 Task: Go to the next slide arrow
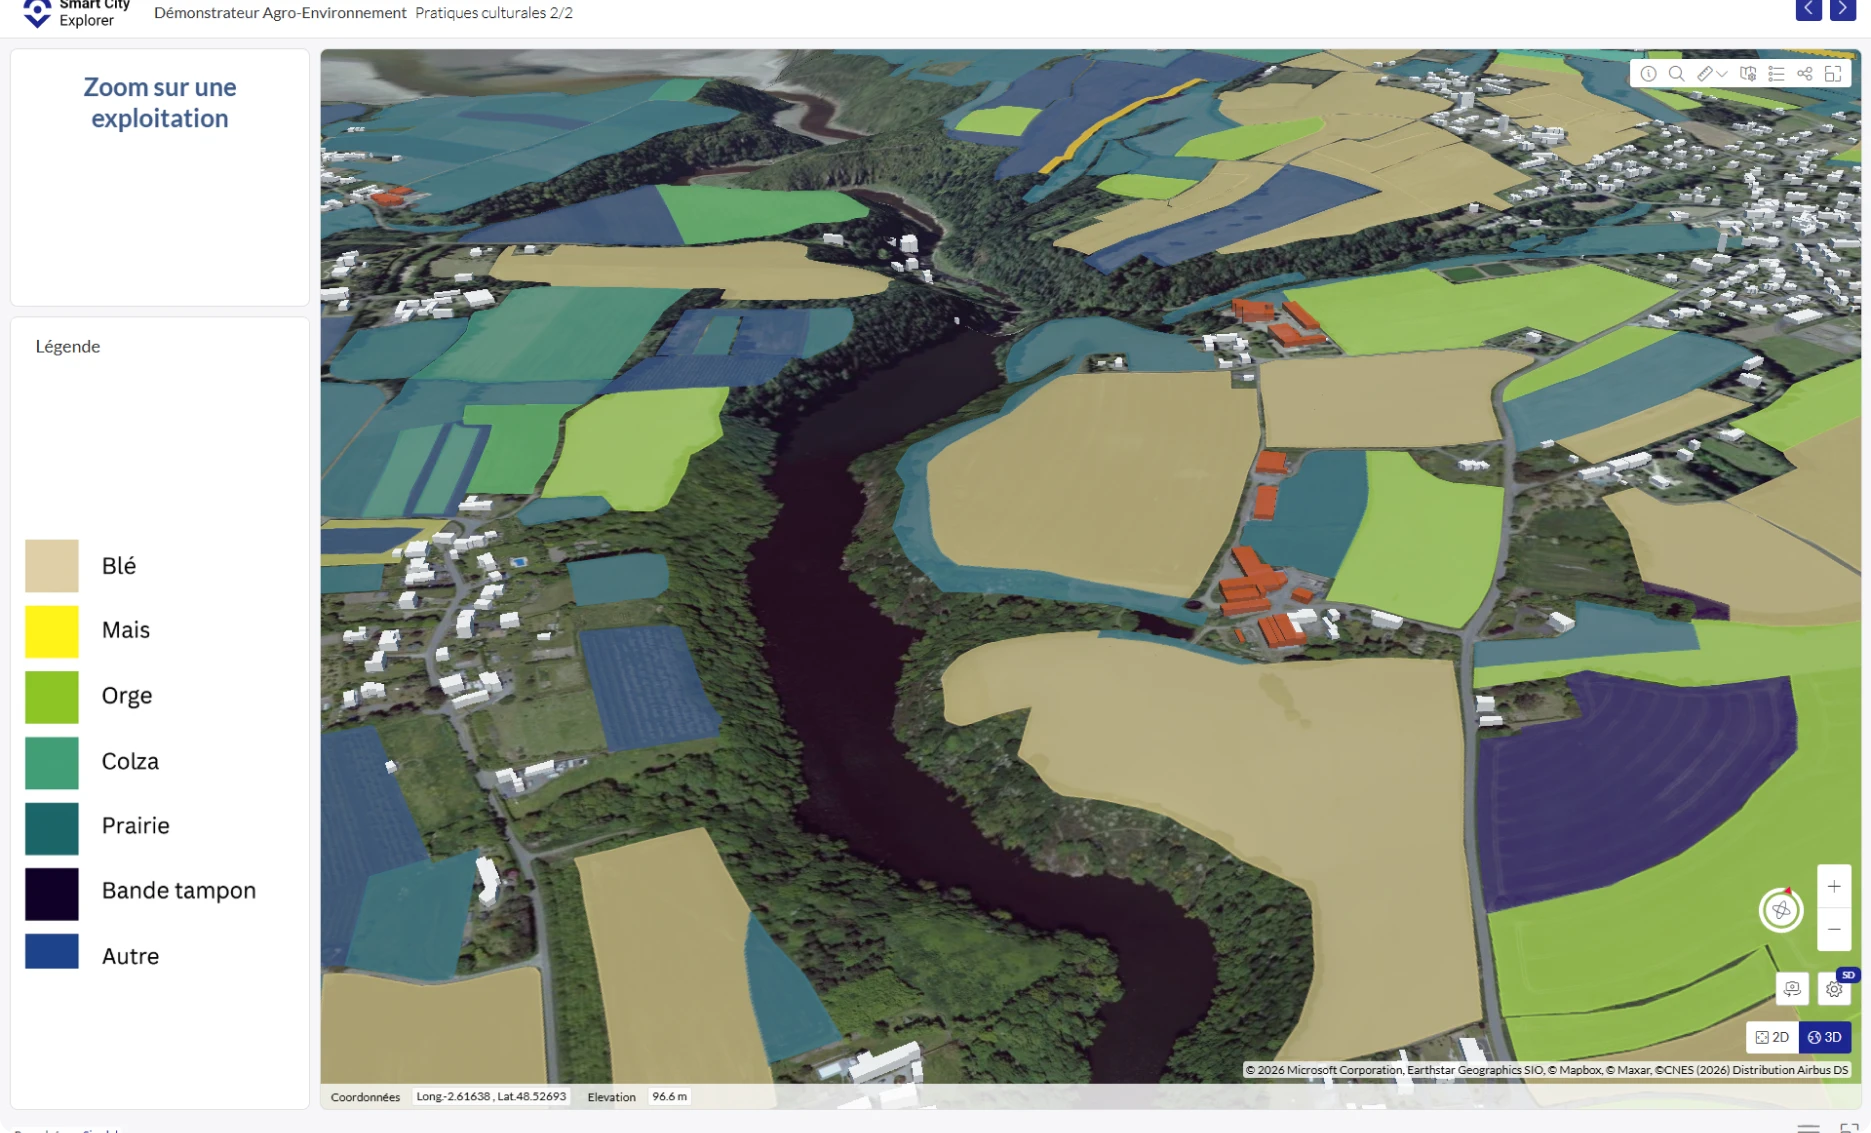(1843, 9)
